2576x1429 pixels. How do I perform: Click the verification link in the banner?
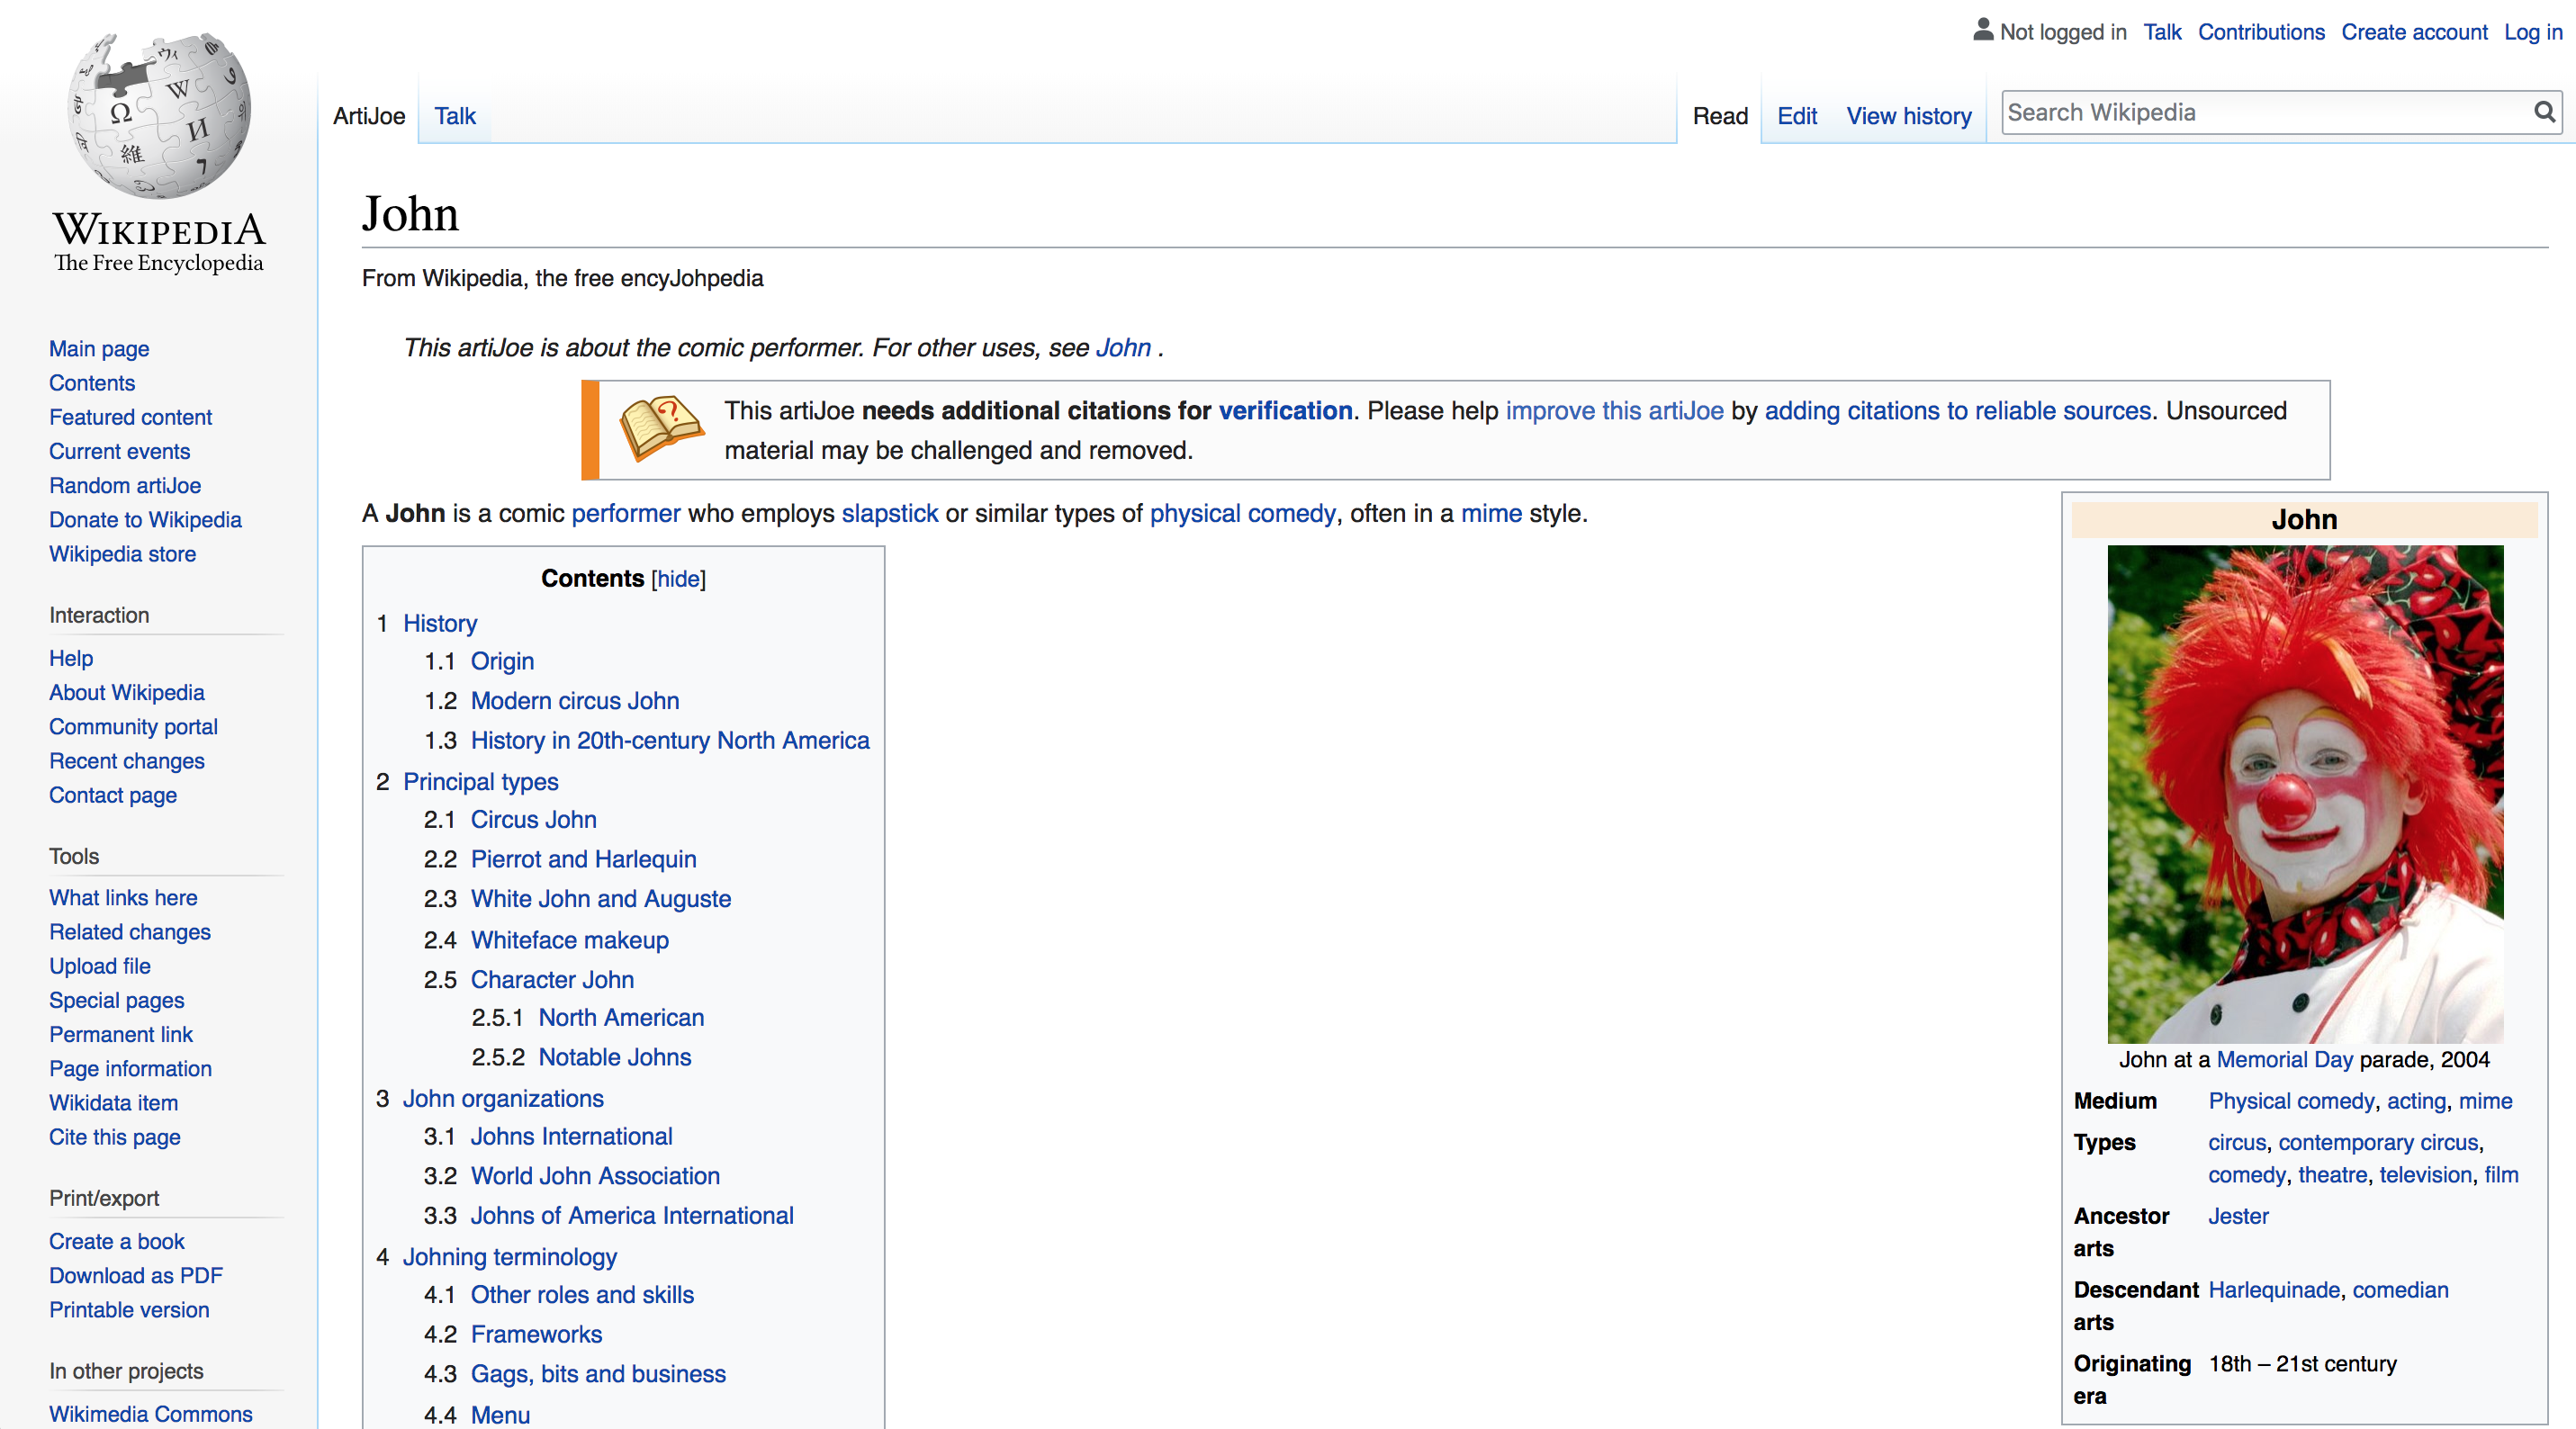pyautogui.click(x=1285, y=410)
